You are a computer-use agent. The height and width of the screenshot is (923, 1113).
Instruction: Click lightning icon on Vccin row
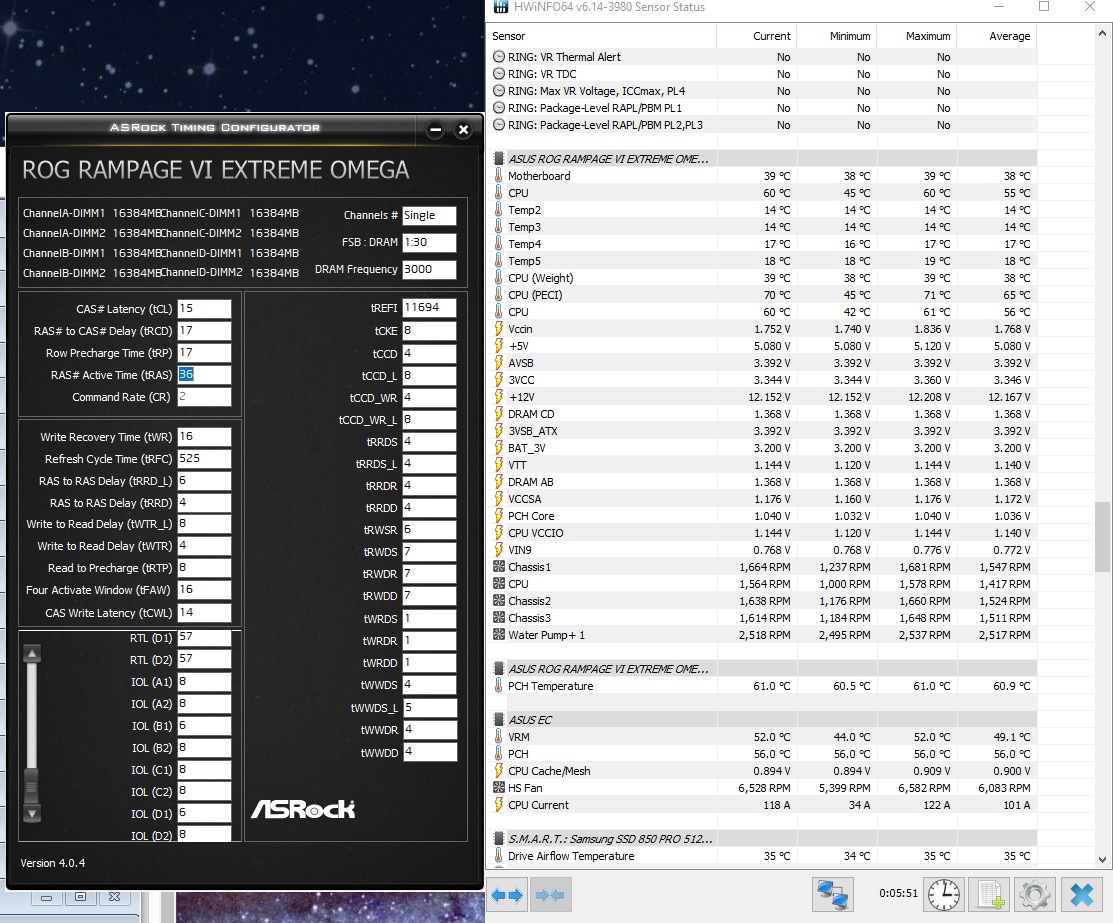tap(498, 329)
